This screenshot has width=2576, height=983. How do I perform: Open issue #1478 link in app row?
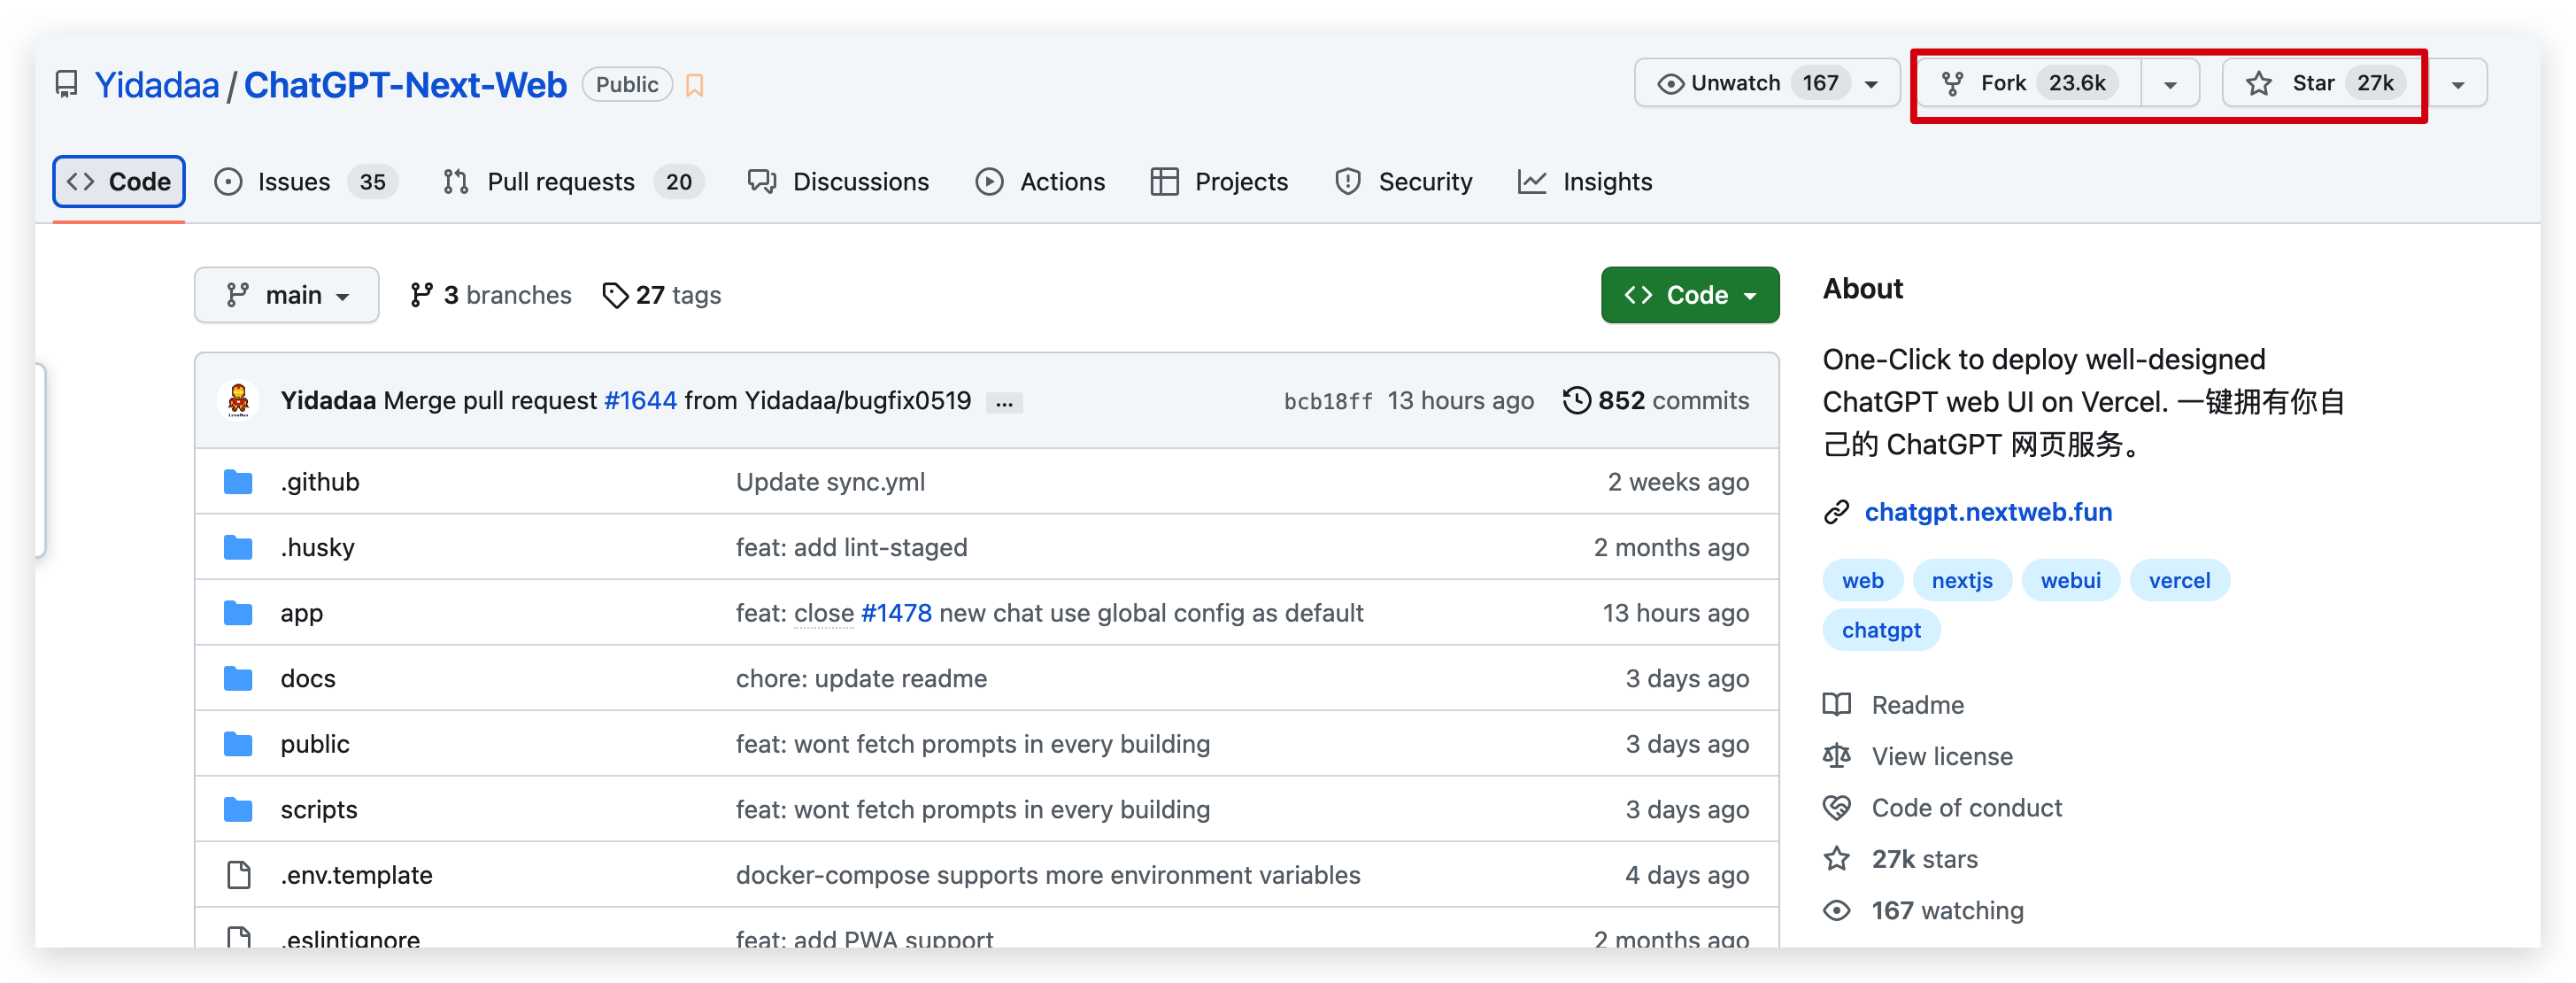(x=896, y=613)
